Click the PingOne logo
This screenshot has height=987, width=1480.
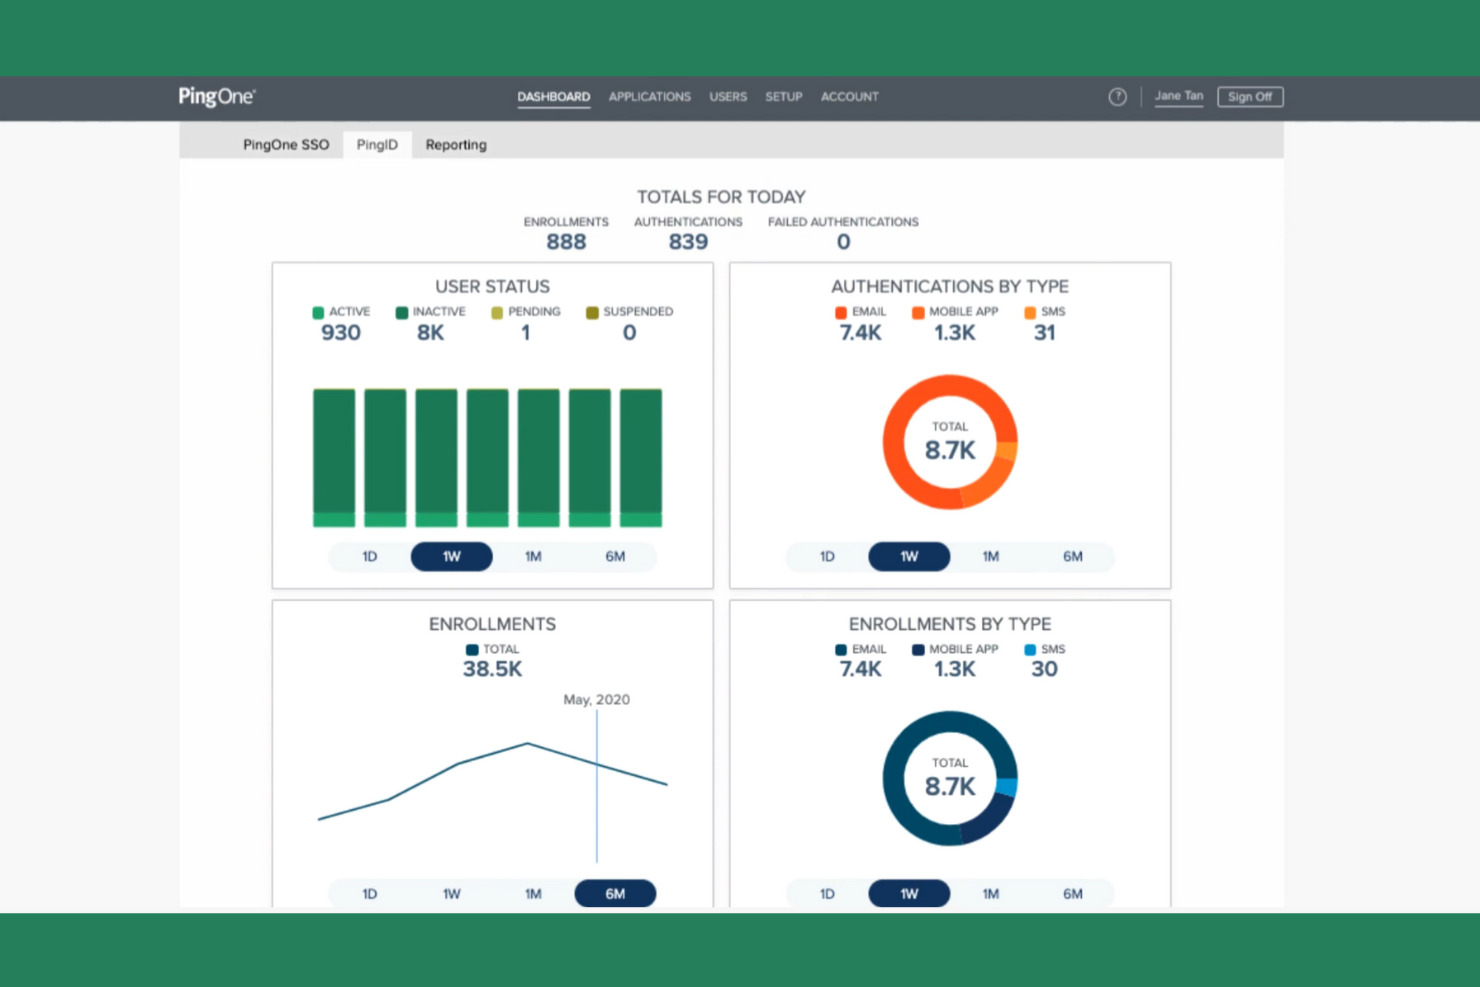click(x=216, y=96)
